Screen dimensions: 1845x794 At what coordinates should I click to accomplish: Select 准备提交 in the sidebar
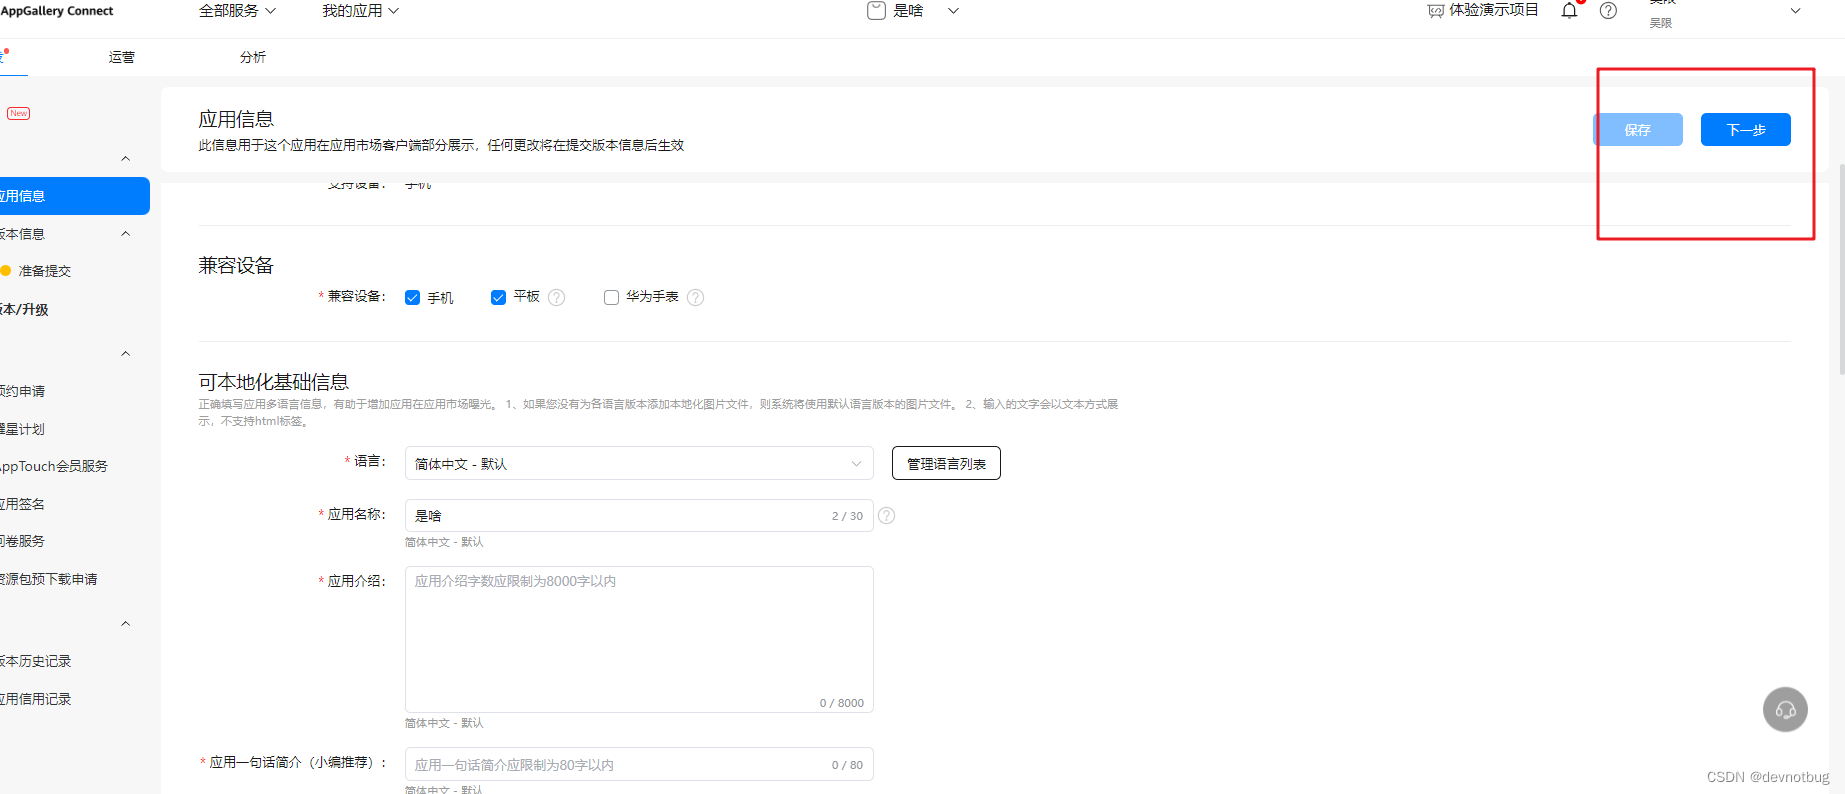[x=45, y=271]
